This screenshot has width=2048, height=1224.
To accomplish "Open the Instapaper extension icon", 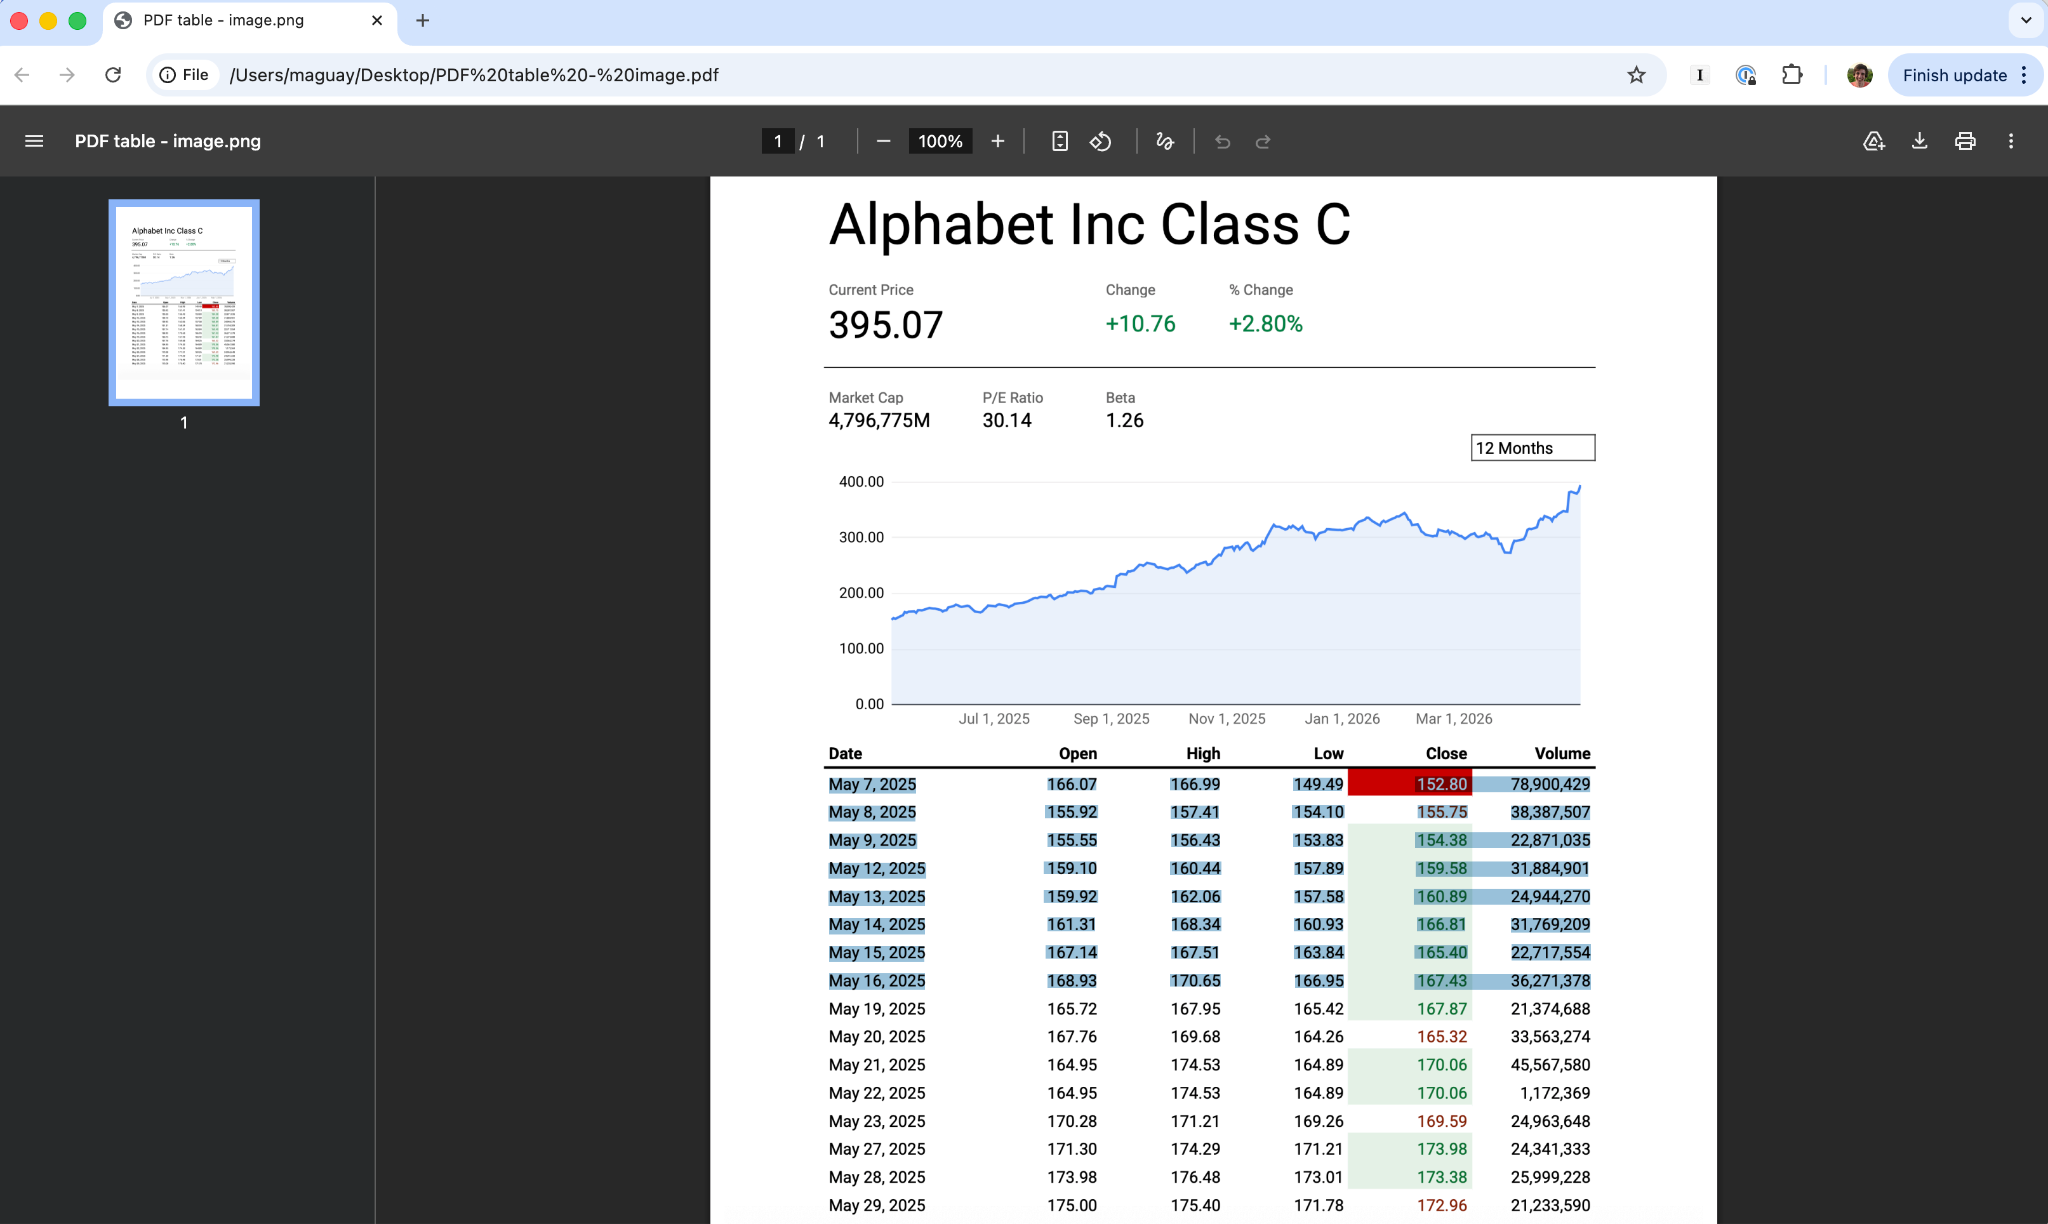I will (x=1700, y=75).
